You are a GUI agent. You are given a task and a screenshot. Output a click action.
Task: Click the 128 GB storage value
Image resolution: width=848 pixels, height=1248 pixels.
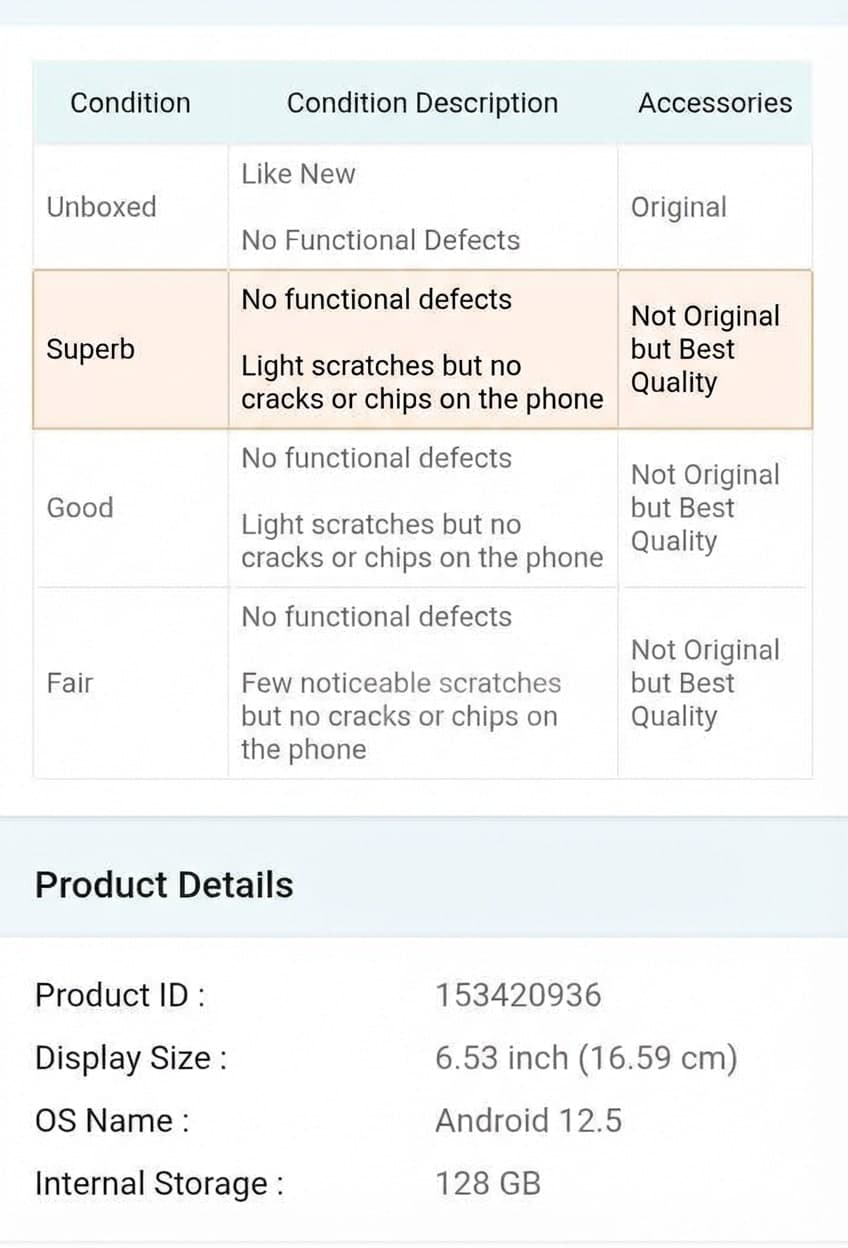(x=489, y=1184)
